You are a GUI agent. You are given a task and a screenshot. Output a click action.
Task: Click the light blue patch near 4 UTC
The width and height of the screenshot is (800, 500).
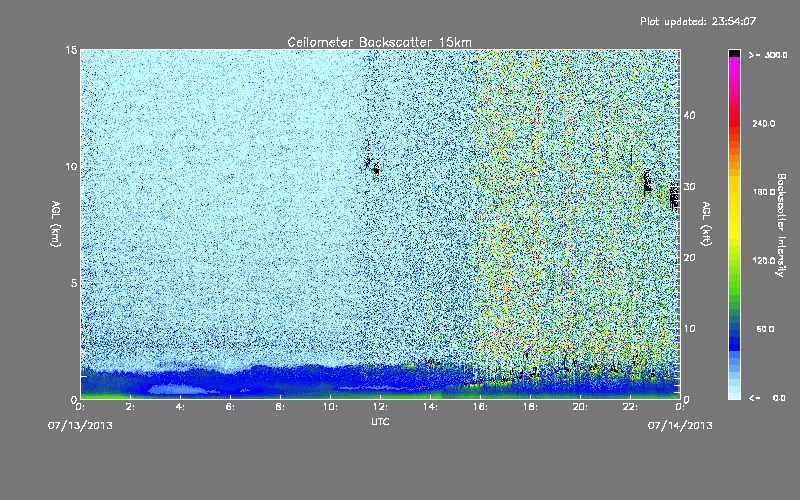[x=176, y=390]
